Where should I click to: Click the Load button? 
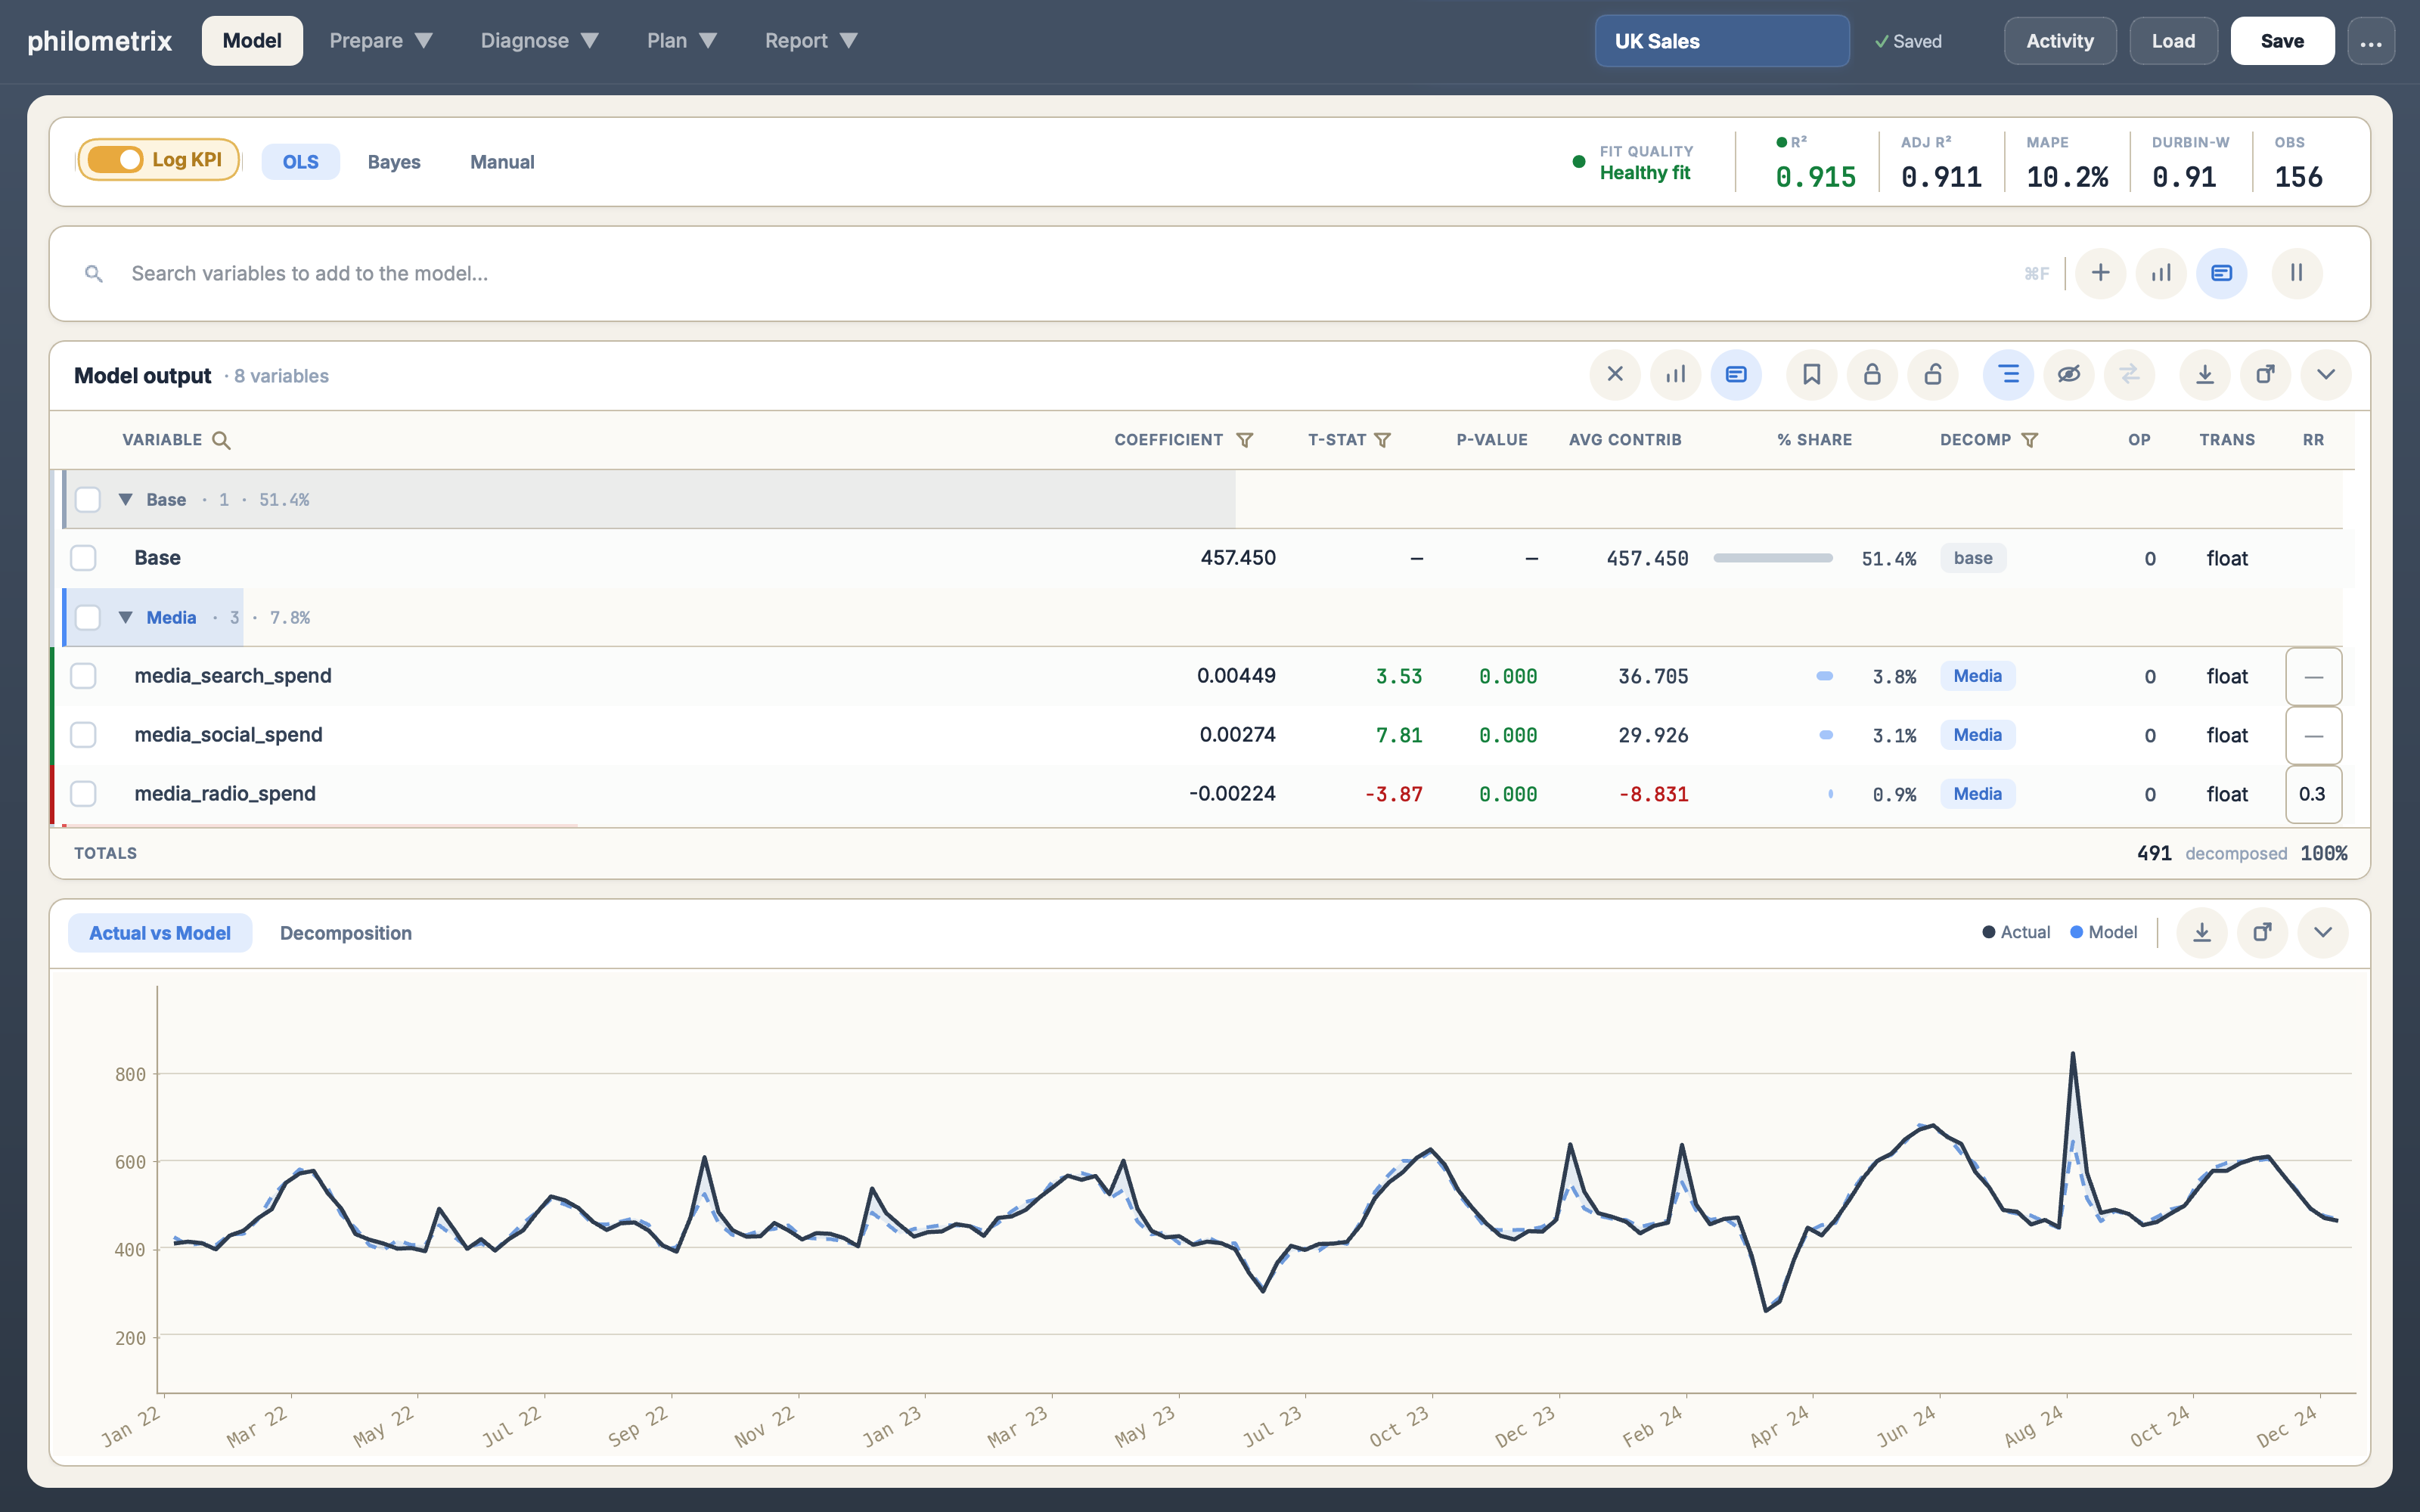[x=2173, y=41]
